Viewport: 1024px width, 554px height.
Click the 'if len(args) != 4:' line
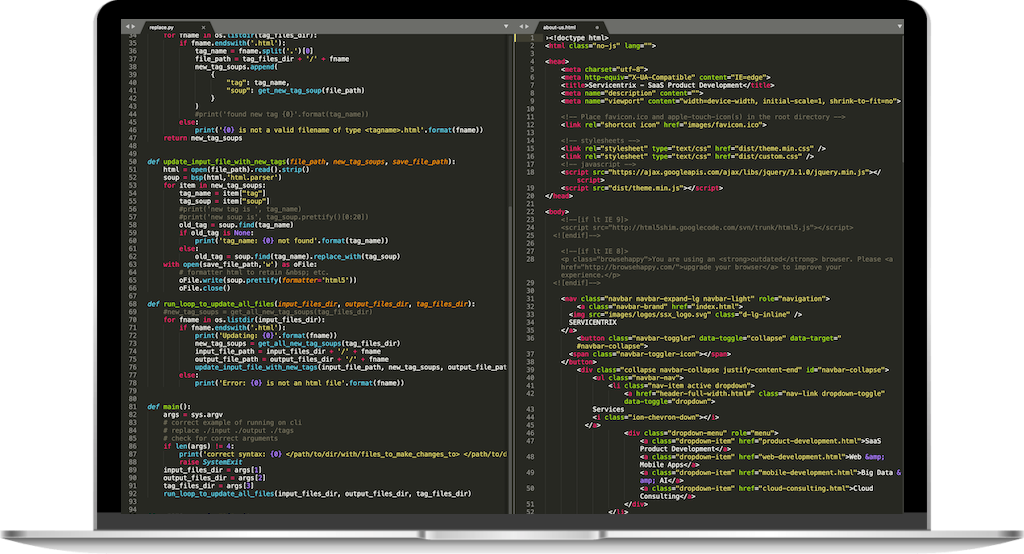click(199, 446)
